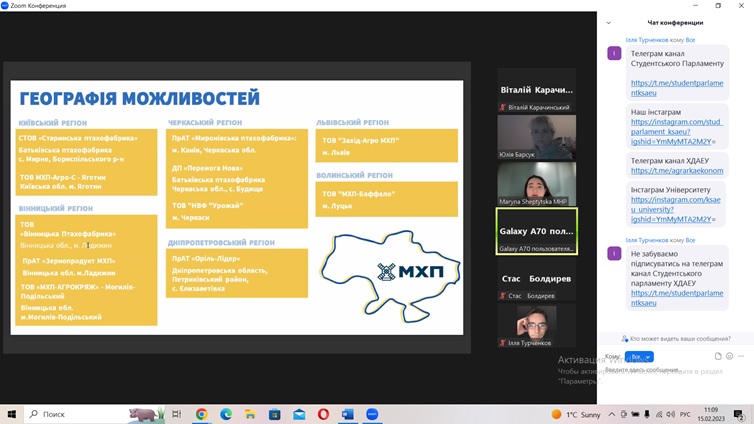Expand hidden system tray icons
The width and height of the screenshot is (754, 424).
click(612, 414)
